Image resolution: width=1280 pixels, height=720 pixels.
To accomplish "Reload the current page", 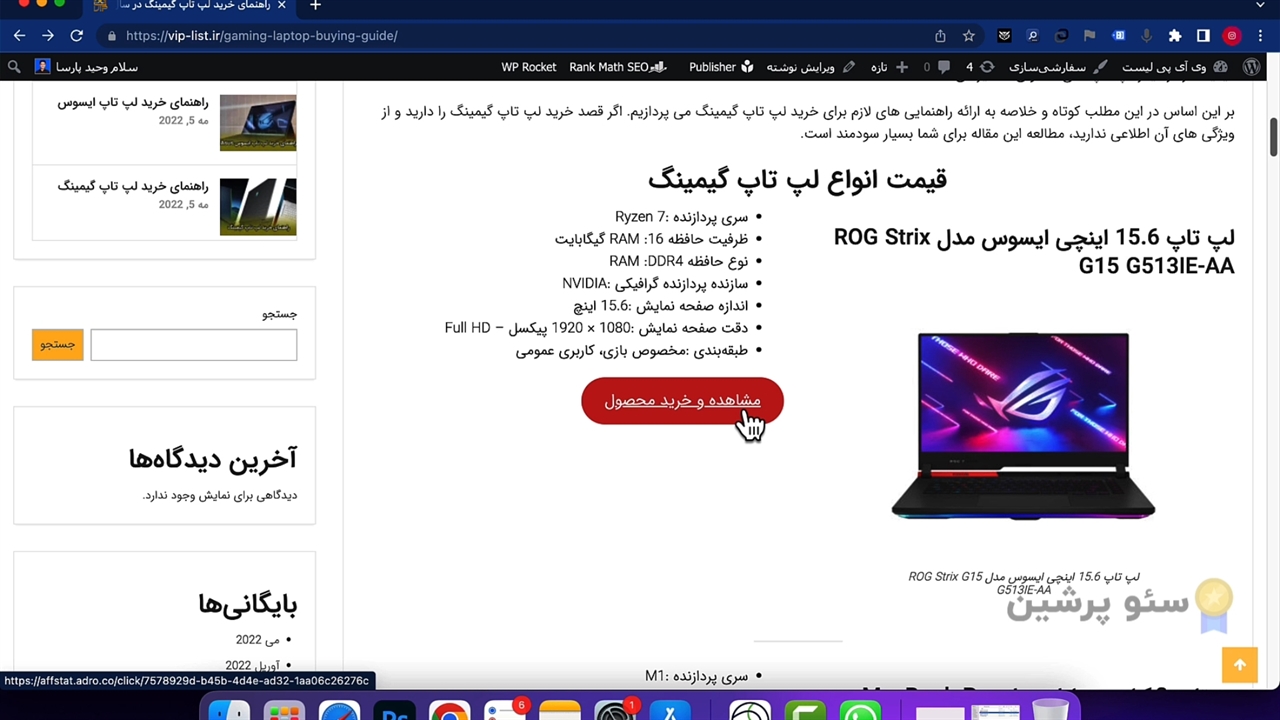I will pyautogui.click(x=76, y=35).
